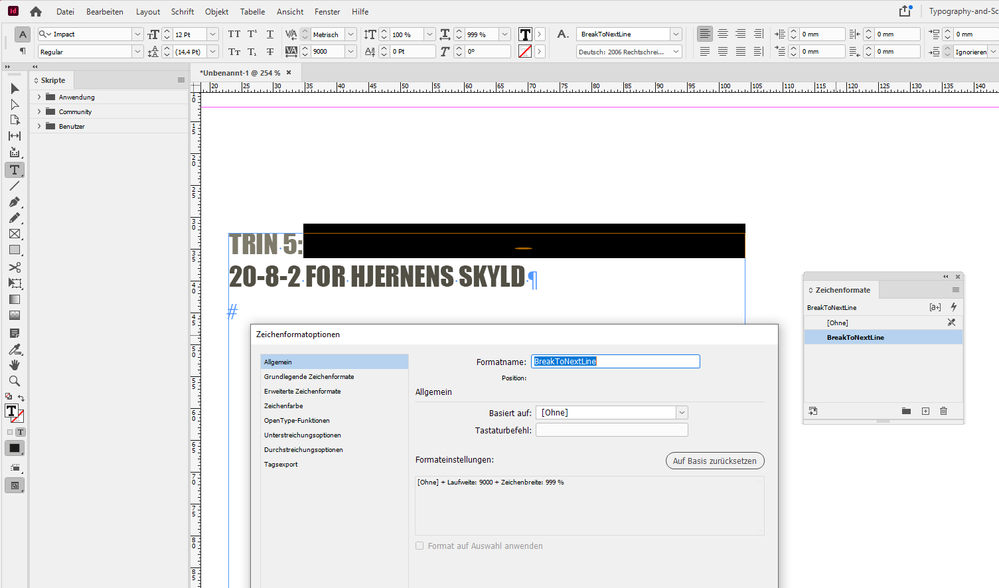Select the Rectangle Frame tool
Viewport: 999px width, 588px height.
[x=15, y=234]
